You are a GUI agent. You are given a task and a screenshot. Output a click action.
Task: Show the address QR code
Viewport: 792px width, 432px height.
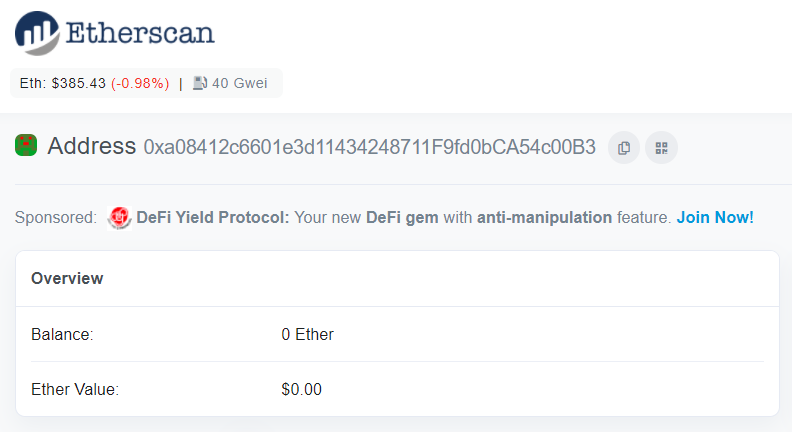pos(661,148)
